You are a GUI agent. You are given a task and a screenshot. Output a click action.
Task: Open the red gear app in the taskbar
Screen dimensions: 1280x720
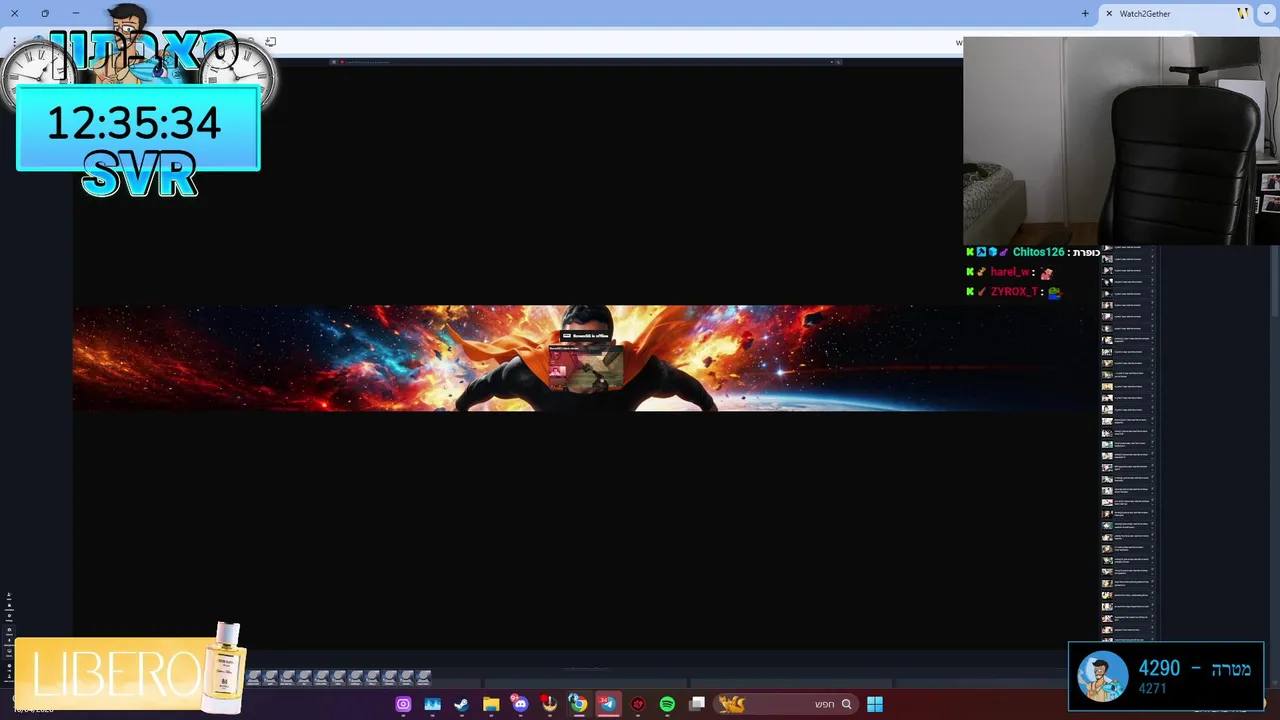point(638,704)
